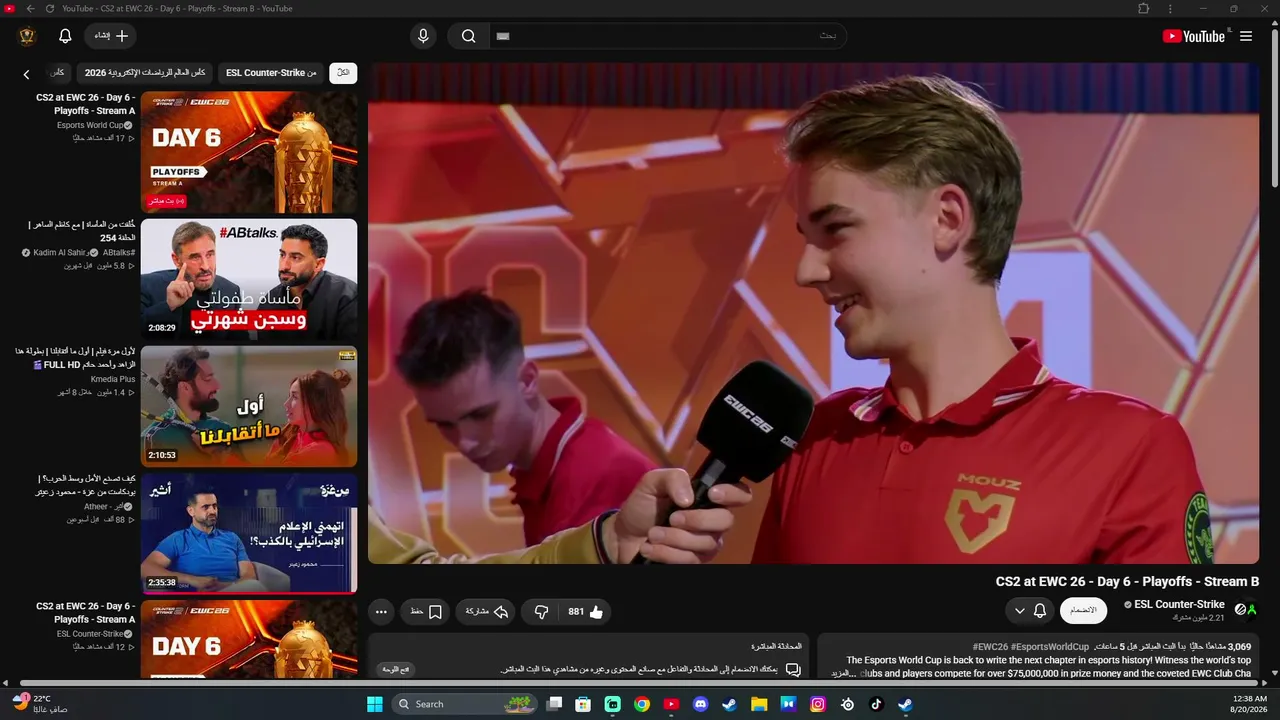Select the 'من ESL Counter-Strike' filter chip
1280x720 pixels.
click(x=271, y=73)
